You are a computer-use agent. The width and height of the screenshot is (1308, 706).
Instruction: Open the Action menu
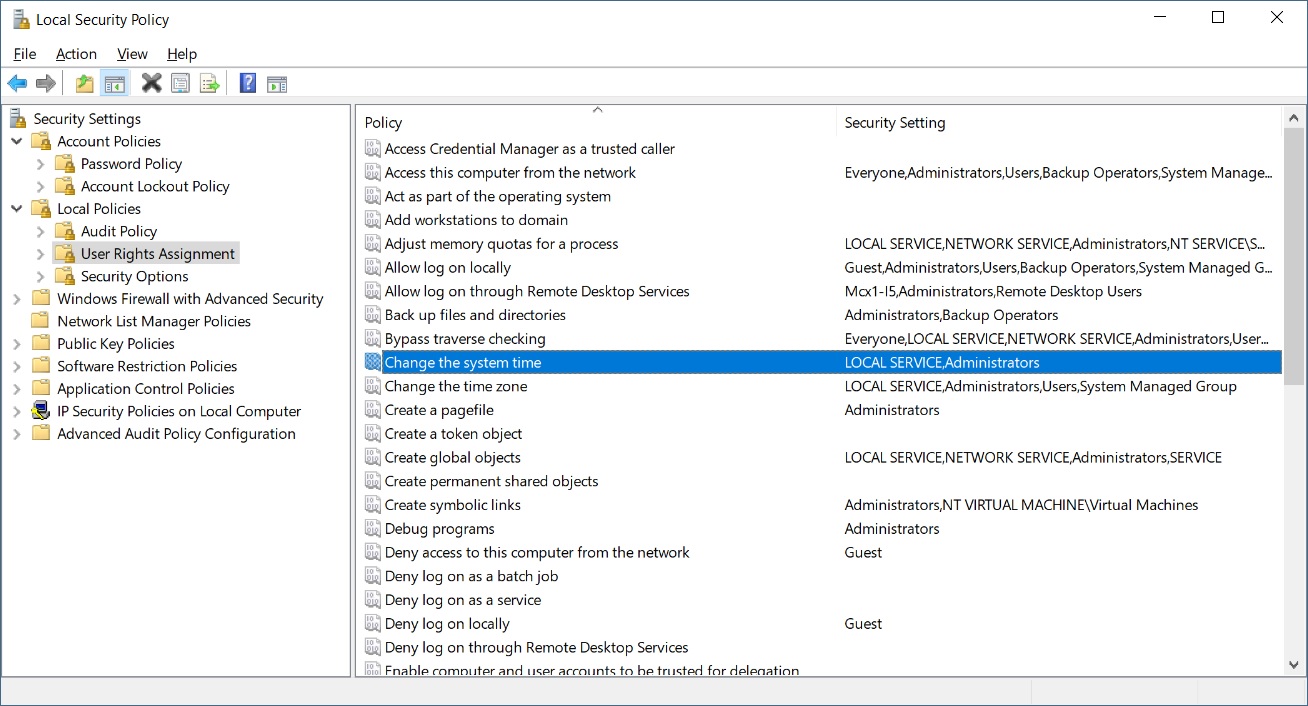point(76,54)
